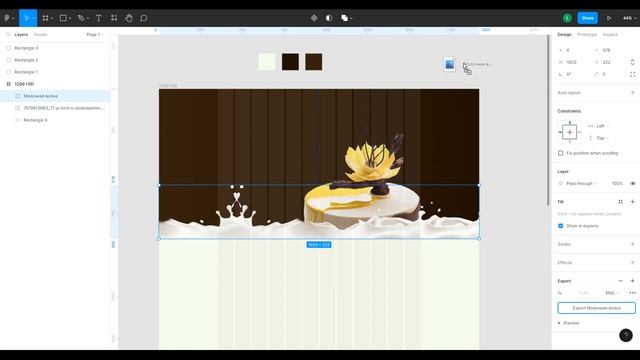Open the Figma main menu icon
Viewport: 640px width, 360px height.
tap(7, 18)
